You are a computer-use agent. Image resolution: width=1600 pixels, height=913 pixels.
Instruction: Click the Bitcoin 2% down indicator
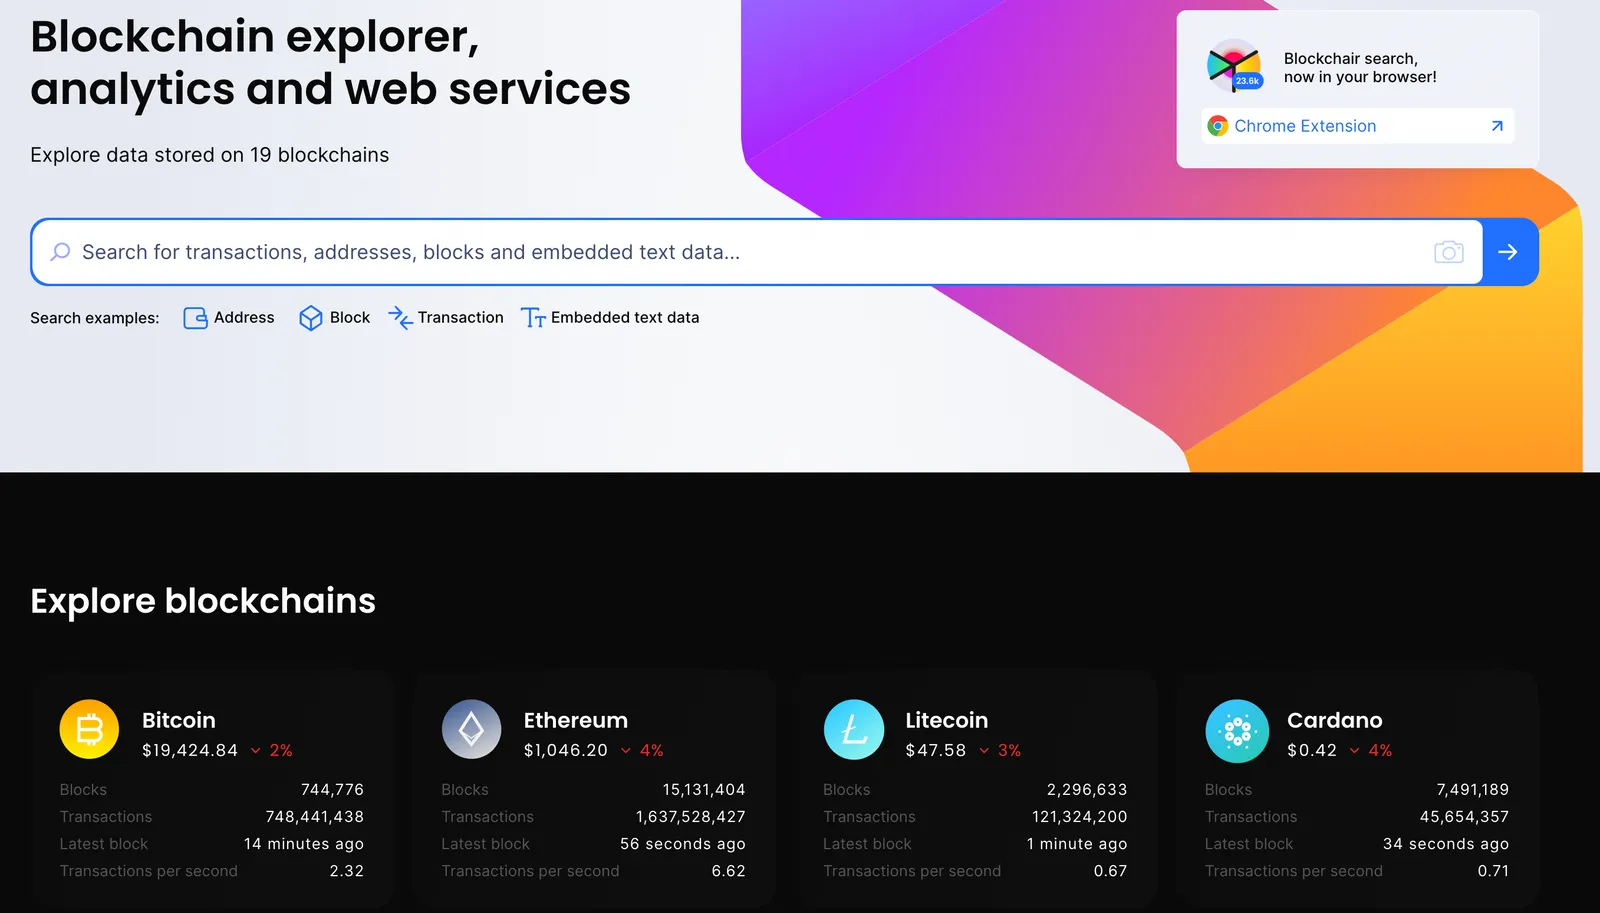coord(271,750)
